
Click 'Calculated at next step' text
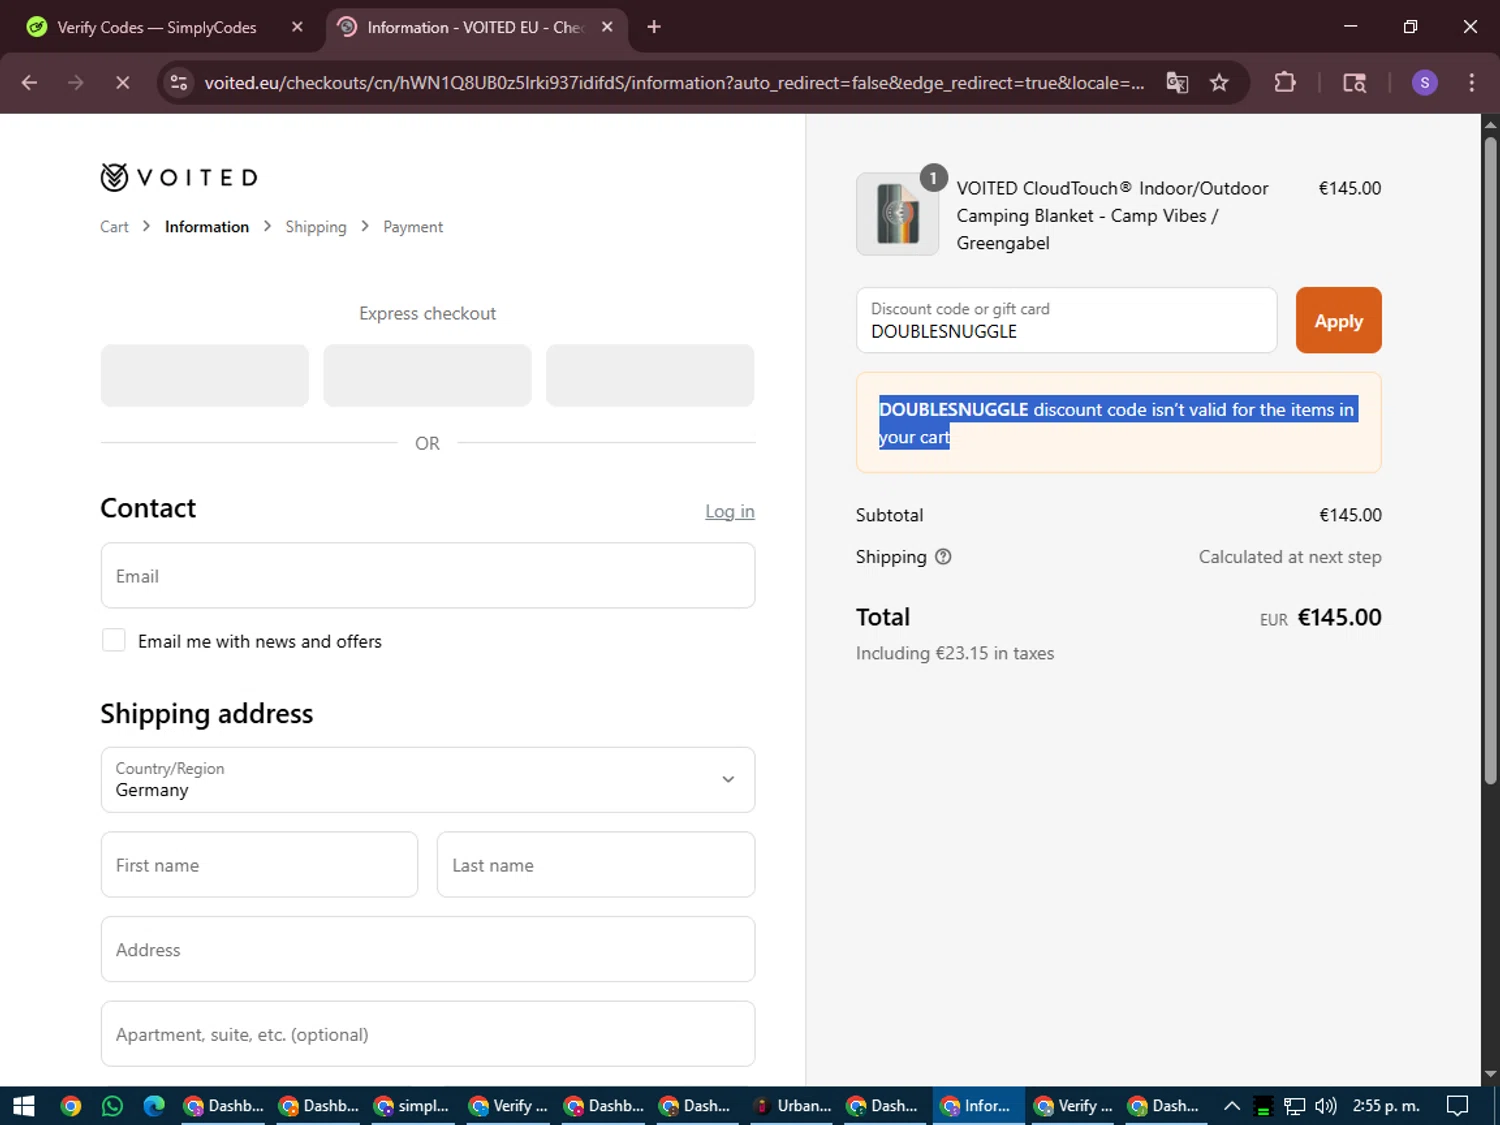[x=1290, y=557]
